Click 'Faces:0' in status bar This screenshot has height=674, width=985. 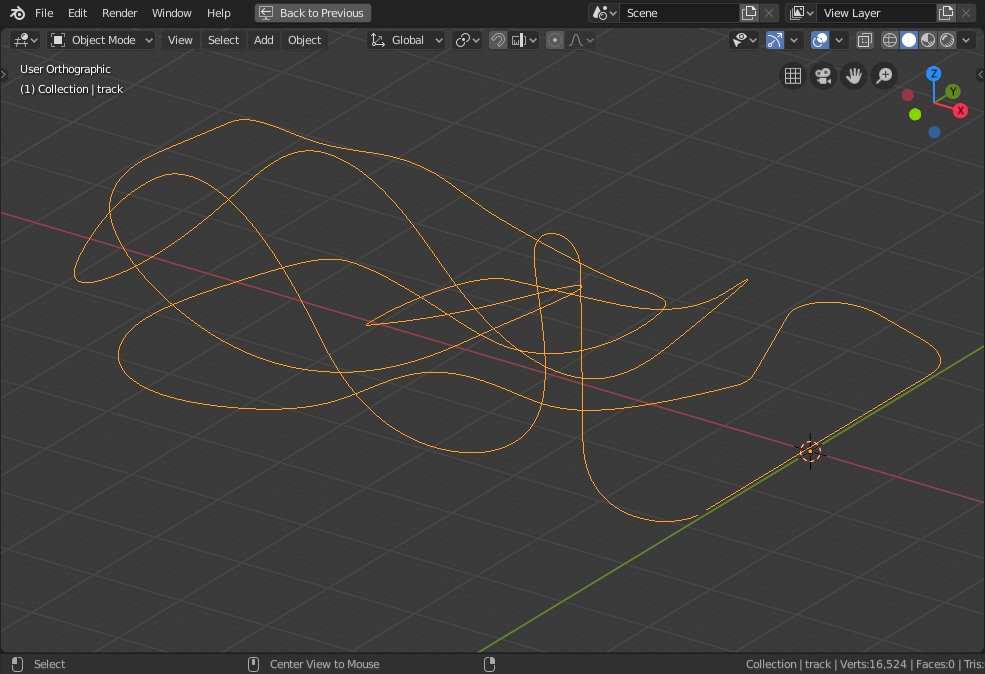click(935, 664)
